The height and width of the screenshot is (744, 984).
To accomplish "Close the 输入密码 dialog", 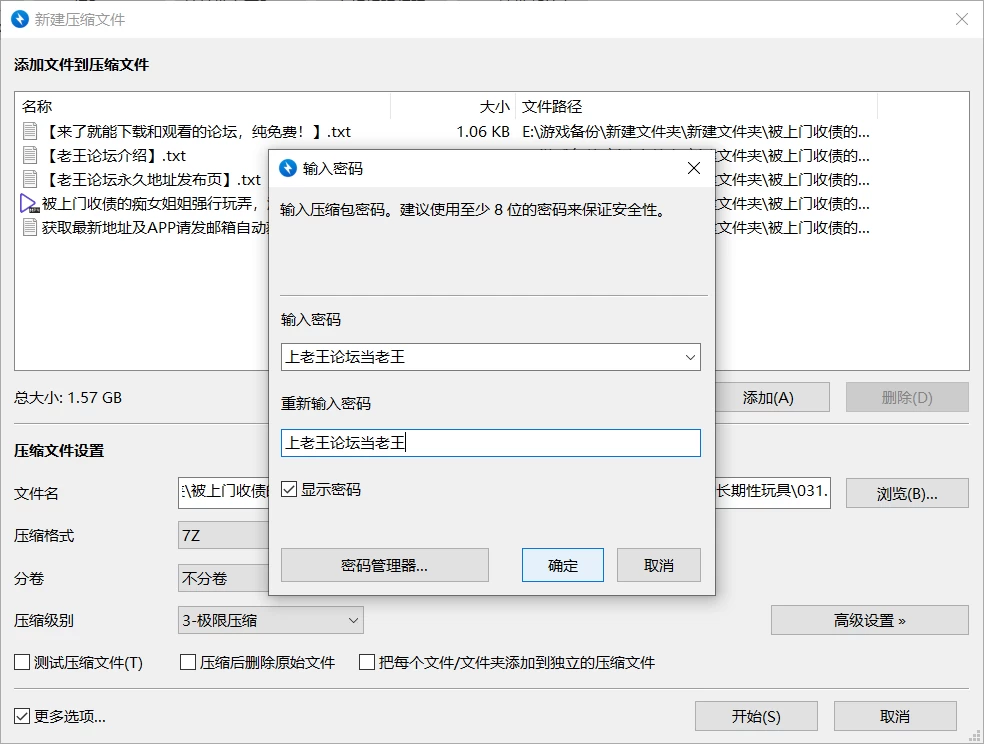I will [x=693, y=168].
